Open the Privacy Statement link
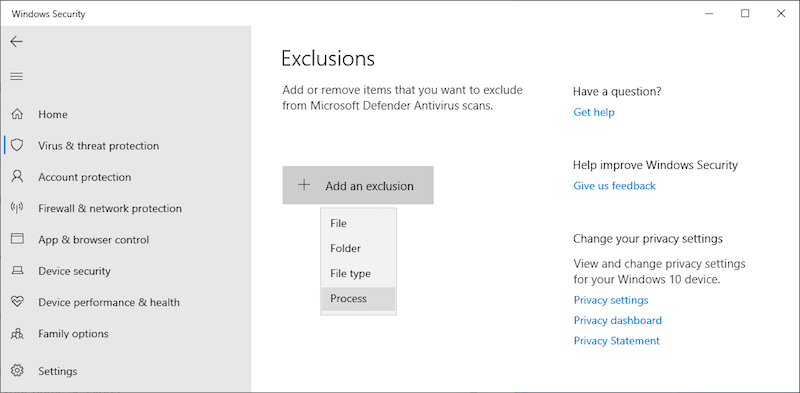 click(x=616, y=341)
